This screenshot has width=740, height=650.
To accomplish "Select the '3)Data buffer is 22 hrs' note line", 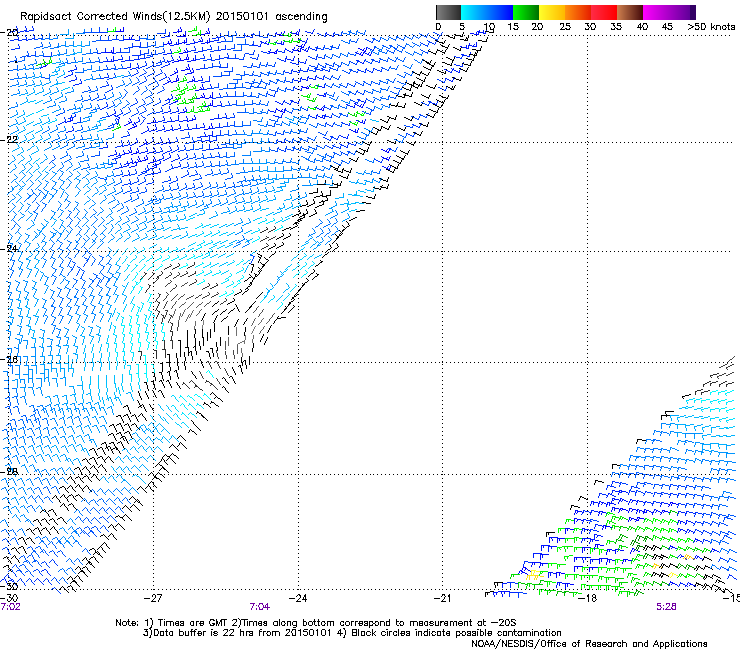I will [x=352, y=633].
